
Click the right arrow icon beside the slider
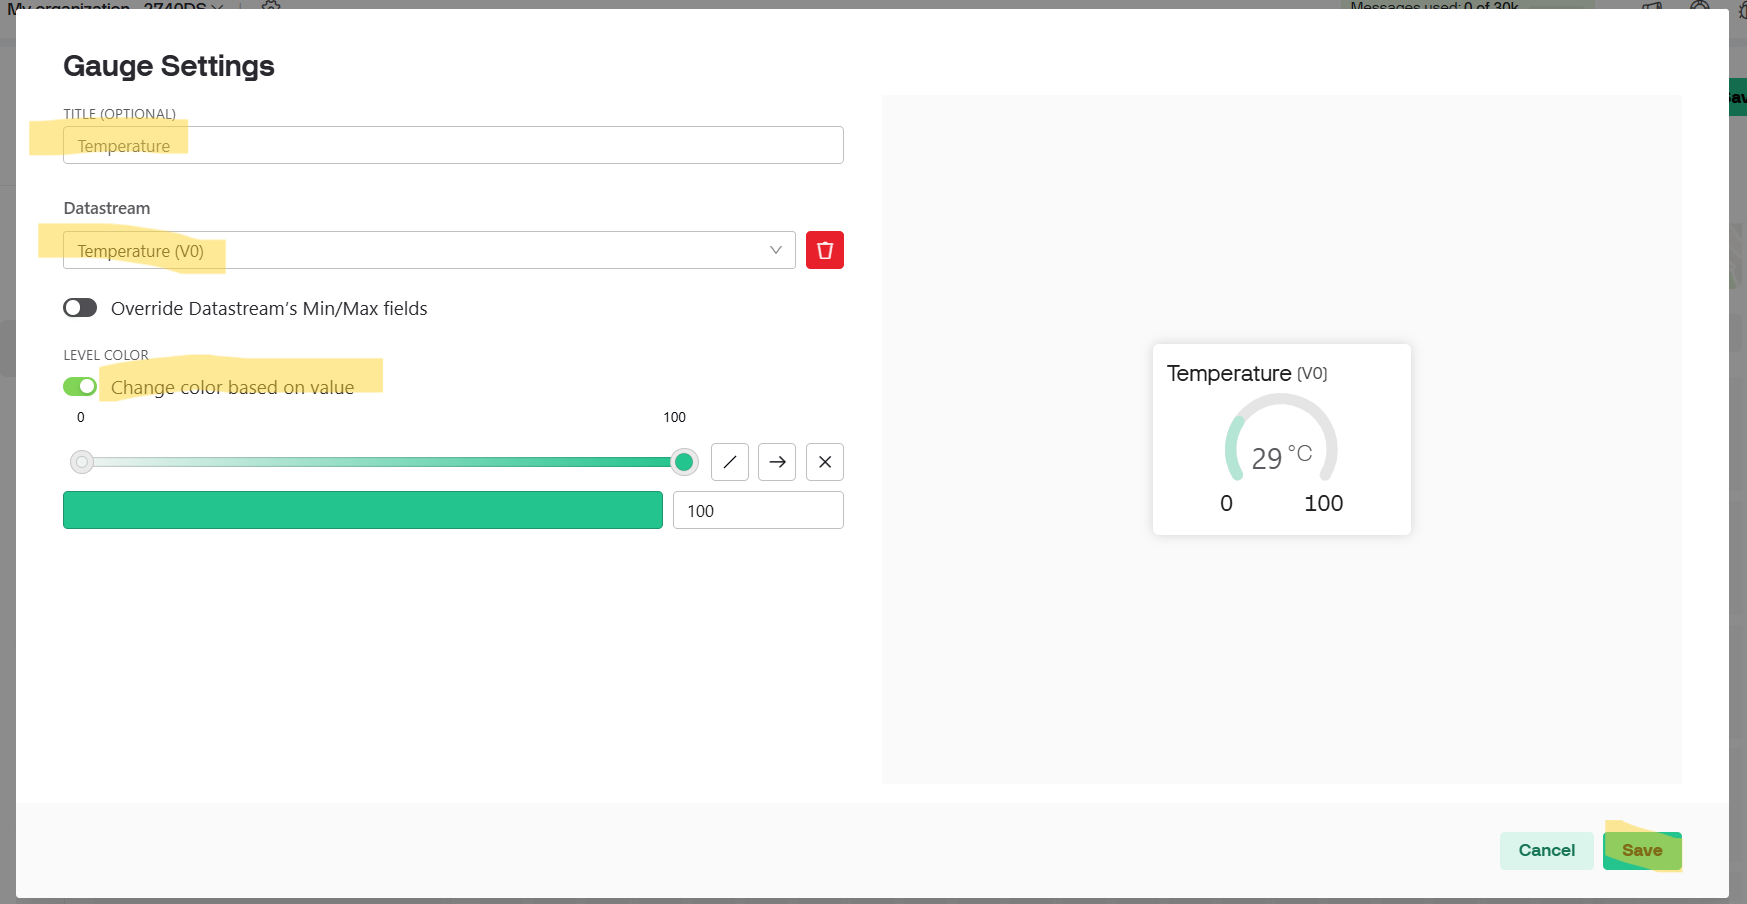777,462
